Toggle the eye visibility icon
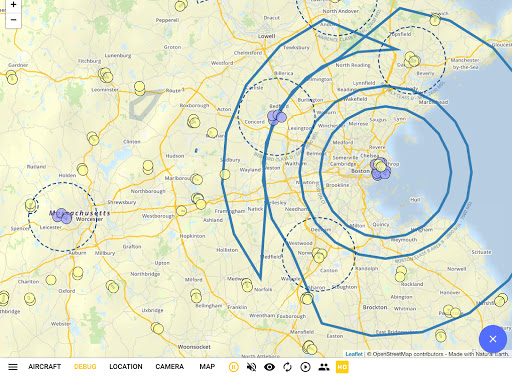Screen dimensions: 512x376 click(269, 367)
